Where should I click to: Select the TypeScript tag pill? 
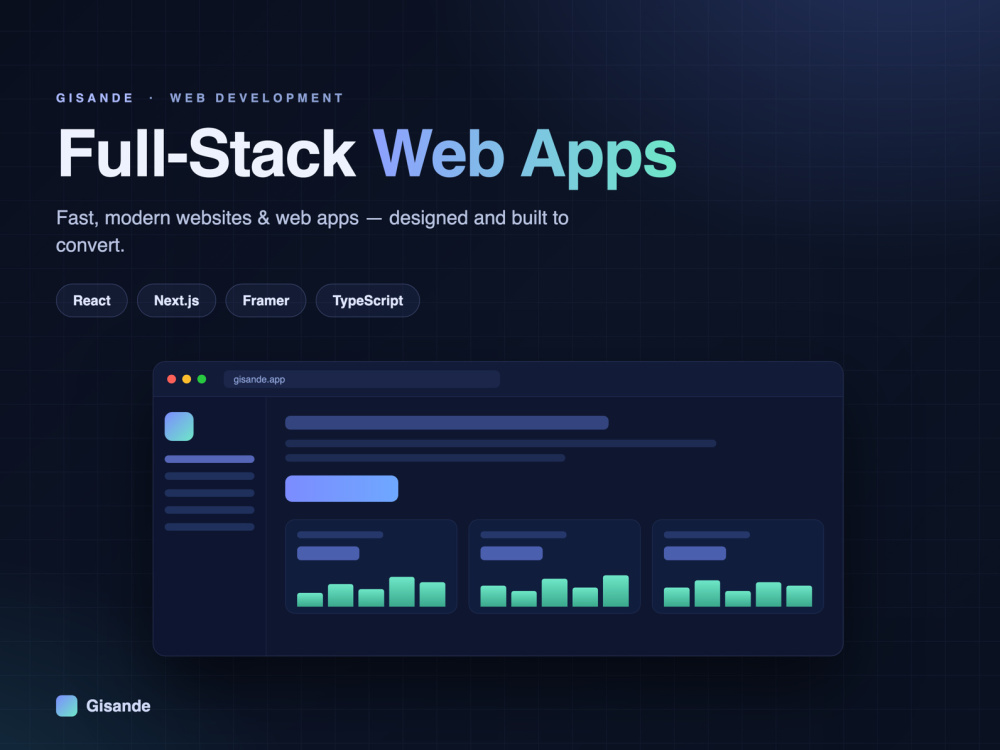click(368, 300)
